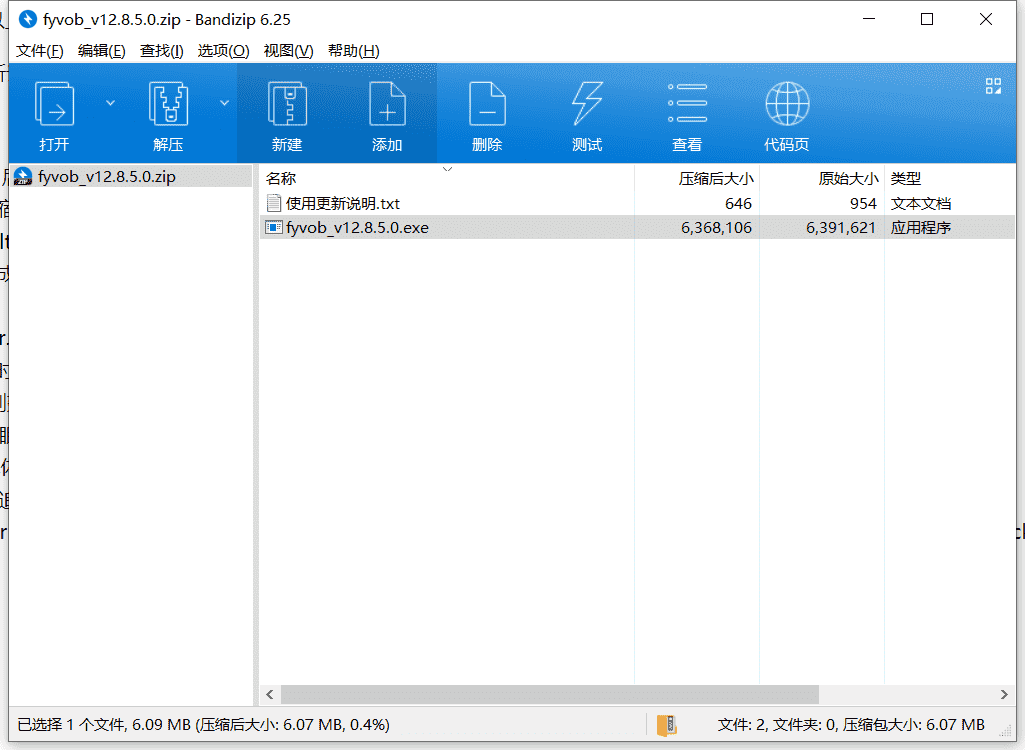Viewport: 1025px width, 750px height.
Task: Sort by the 名称 column header
Action: tap(281, 179)
